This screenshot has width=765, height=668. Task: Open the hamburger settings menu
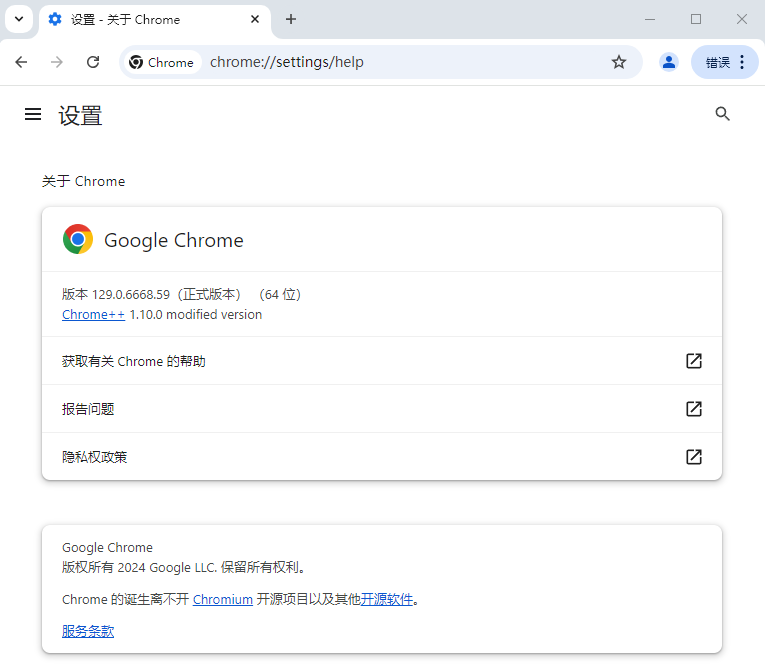pyautogui.click(x=33, y=114)
